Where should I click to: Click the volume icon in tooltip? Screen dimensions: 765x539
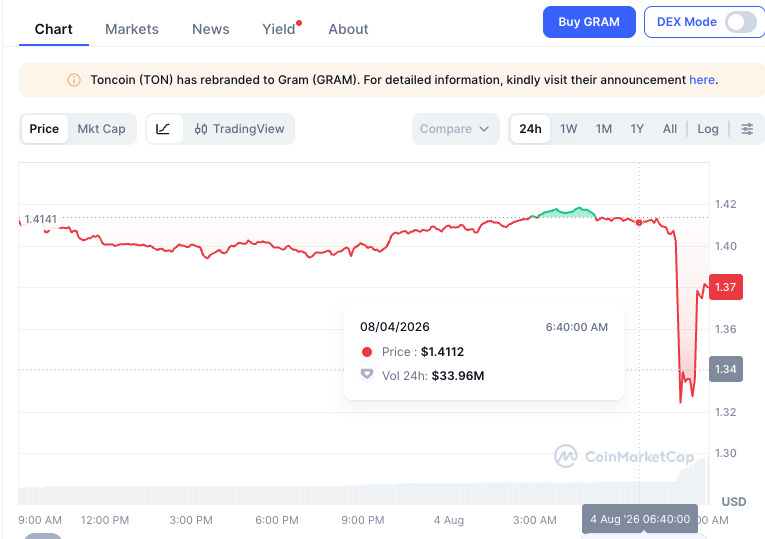[x=367, y=375]
